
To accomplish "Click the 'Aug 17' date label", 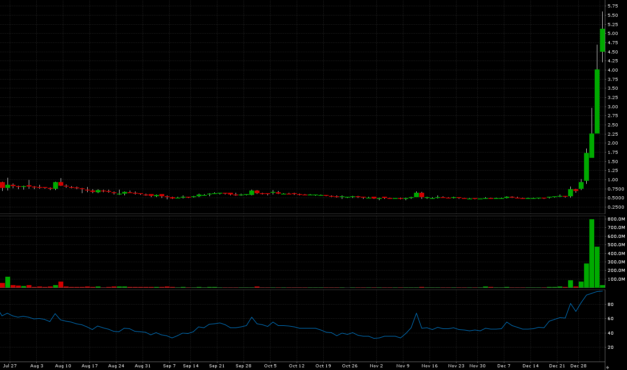I will point(90,366).
